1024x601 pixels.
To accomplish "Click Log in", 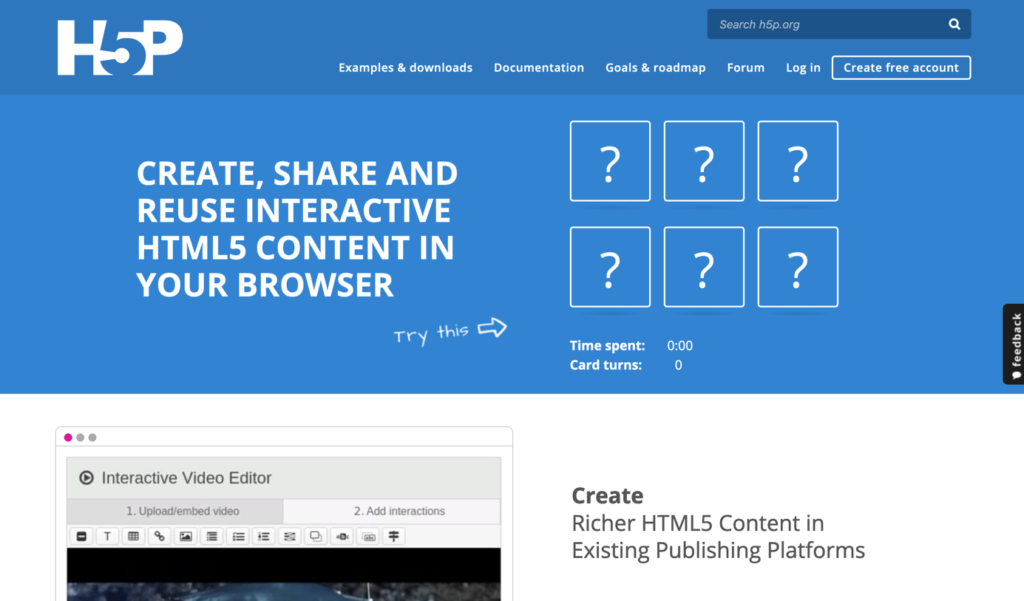I will pyautogui.click(x=803, y=67).
